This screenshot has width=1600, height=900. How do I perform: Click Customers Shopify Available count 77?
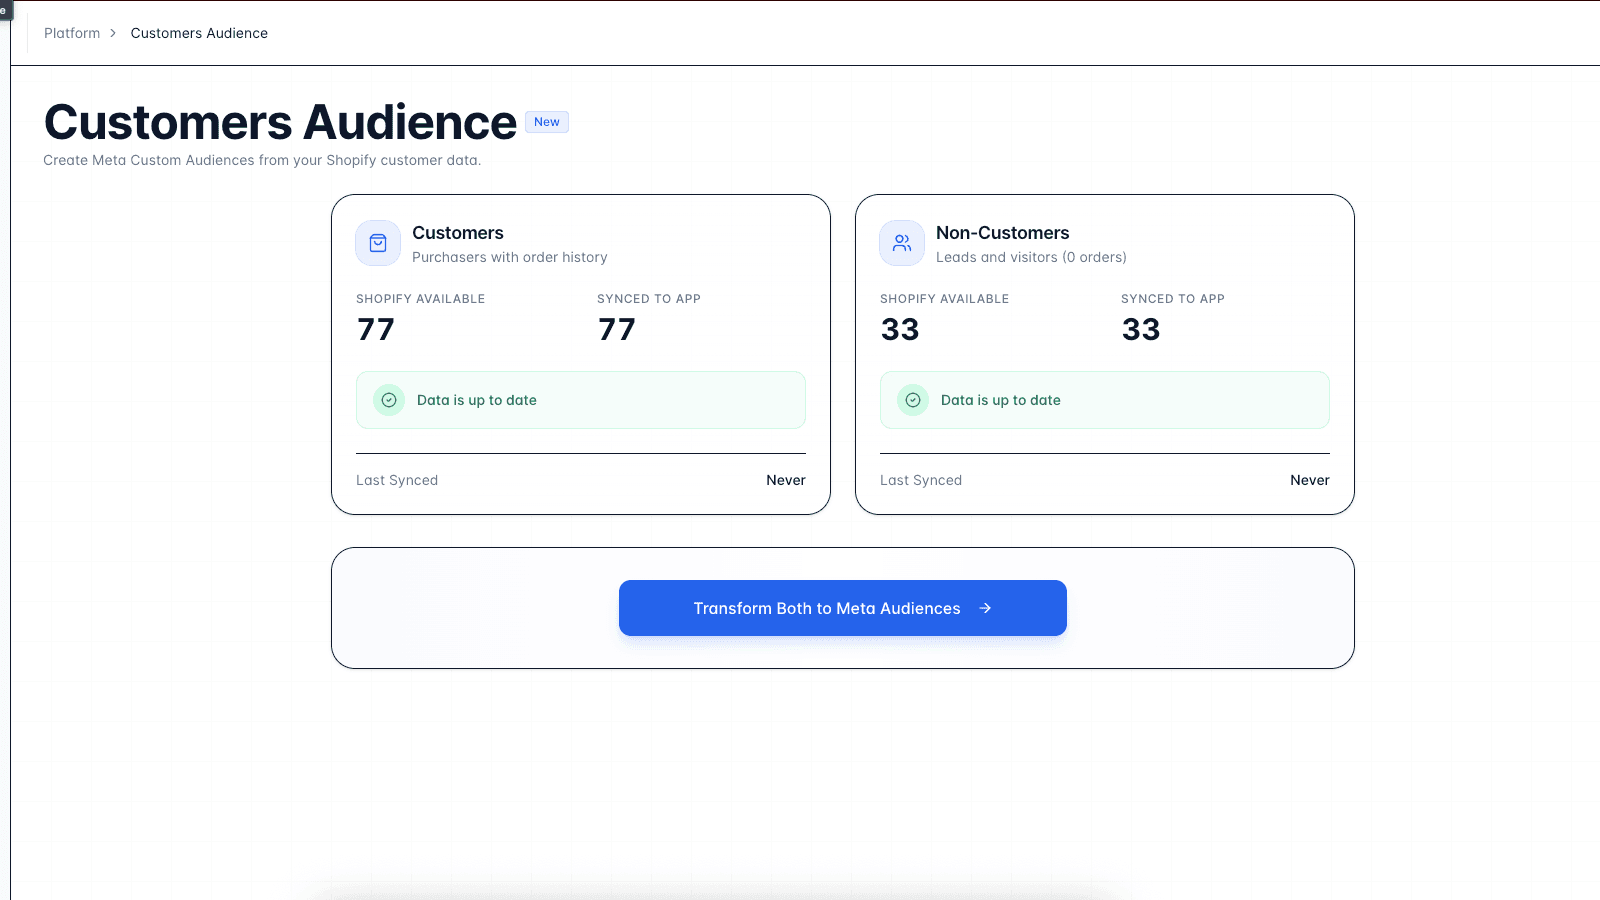pyautogui.click(x=376, y=329)
